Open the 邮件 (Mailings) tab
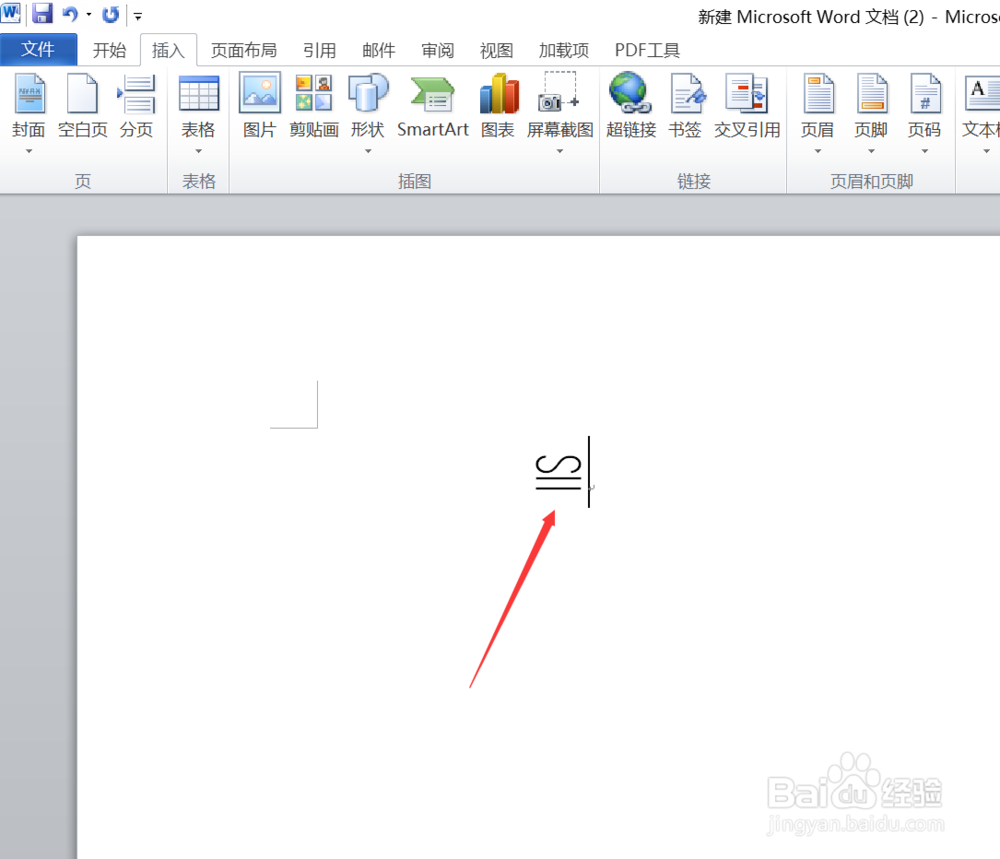Image resolution: width=1000 pixels, height=859 pixels. (x=378, y=50)
